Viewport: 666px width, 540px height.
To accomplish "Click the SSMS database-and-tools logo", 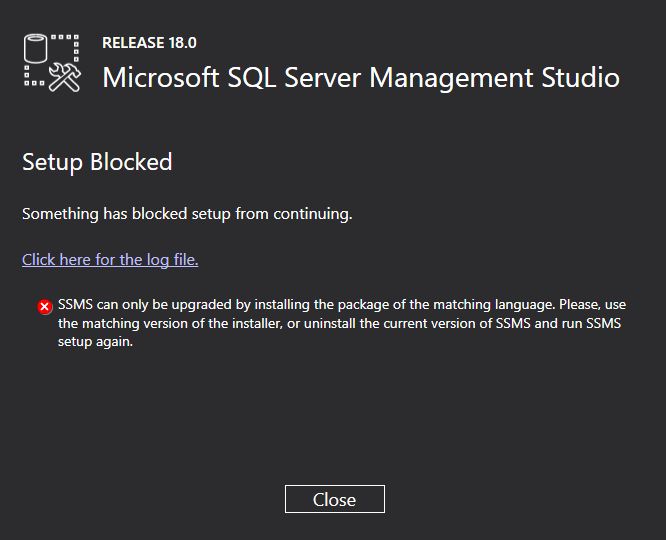I will (x=52, y=64).
